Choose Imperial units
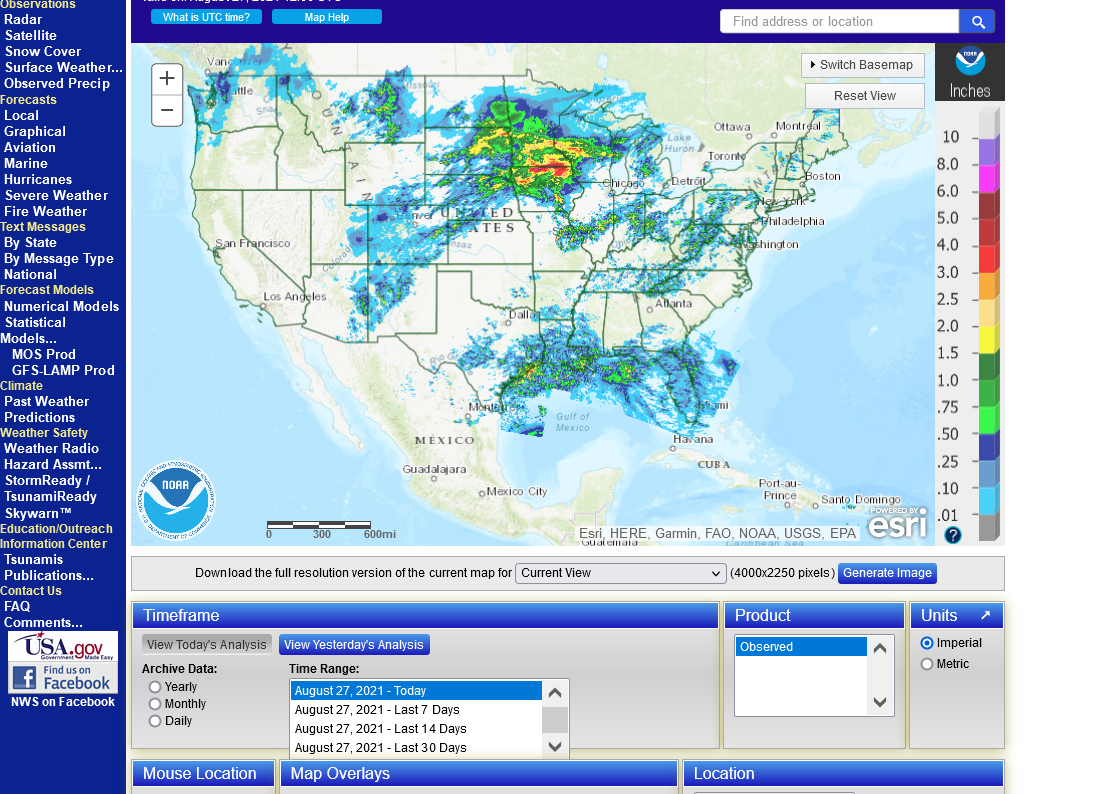The height and width of the screenshot is (794, 1101). pos(927,643)
